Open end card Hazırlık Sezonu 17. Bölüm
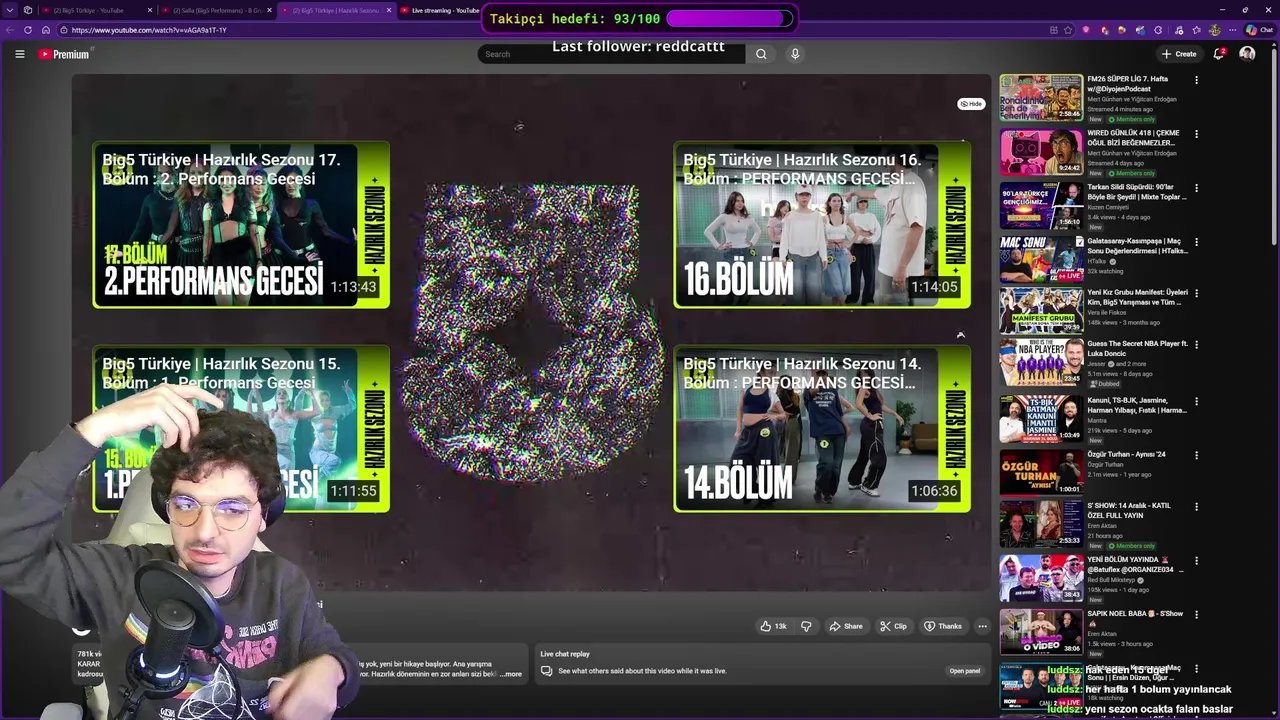 (x=241, y=224)
